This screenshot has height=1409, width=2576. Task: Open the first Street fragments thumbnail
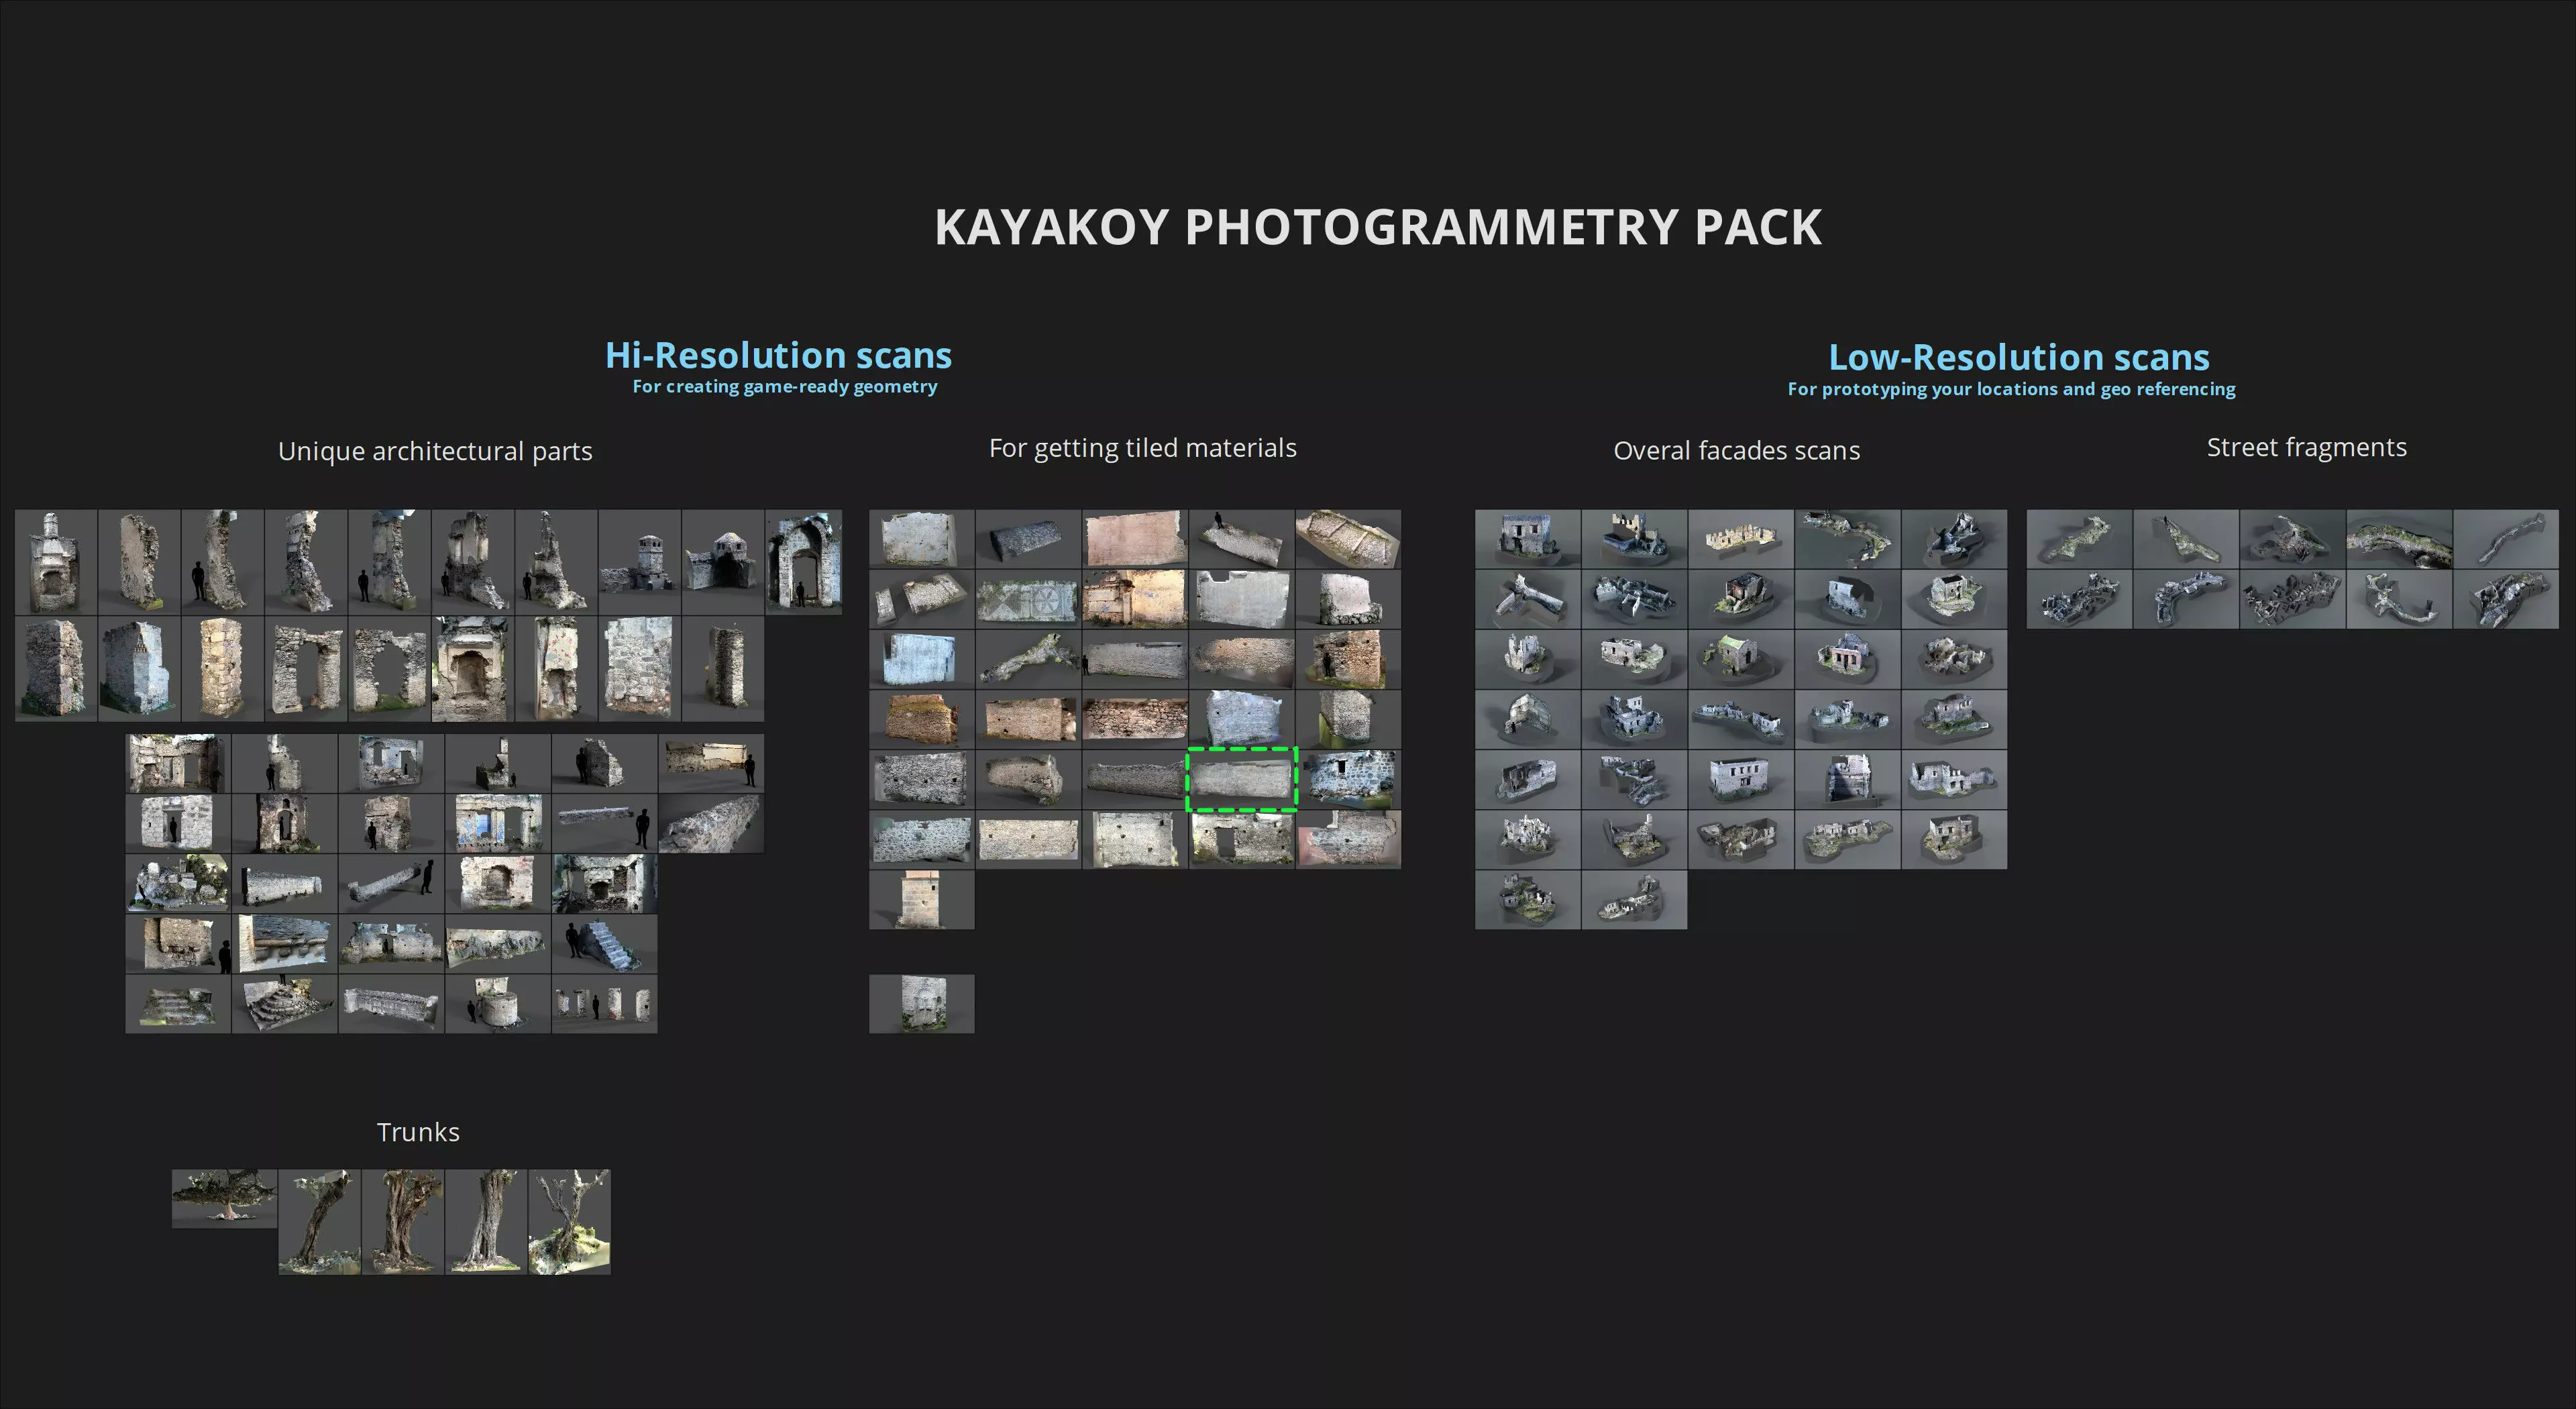tap(2079, 539)
